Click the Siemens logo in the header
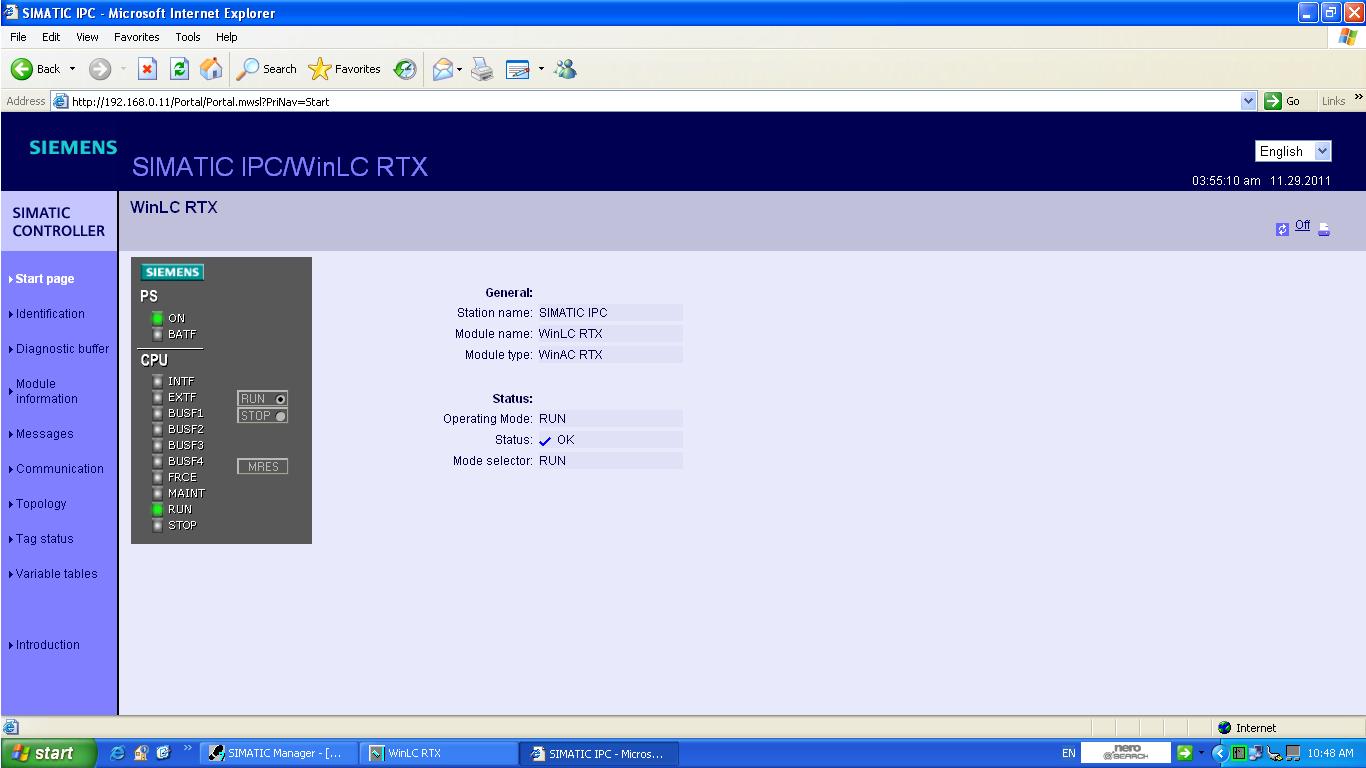Image resolution: width=1366 pixels, height=768 pixels. (x=73, y=148)
